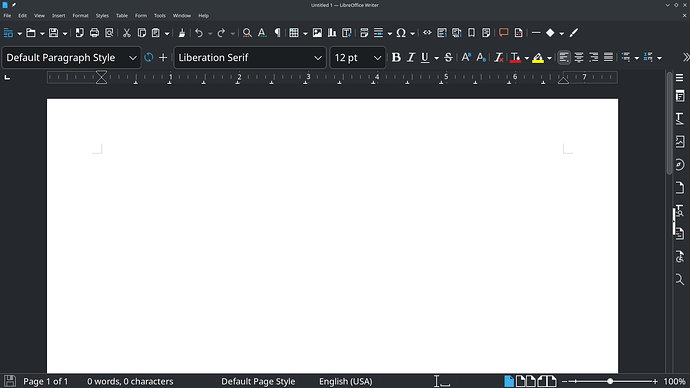This screenshot has width=690, height=388.
Task: Insert a text box
Action: tap(347, 33)
